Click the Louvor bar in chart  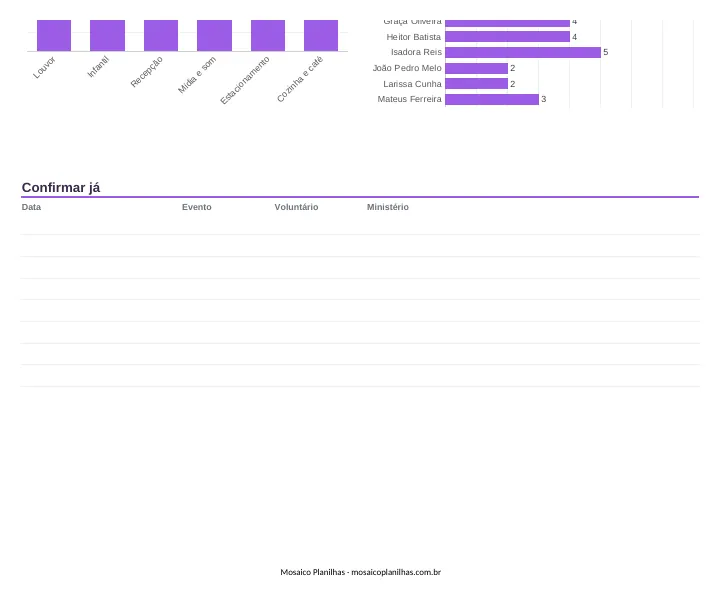[x=54, y=35]
